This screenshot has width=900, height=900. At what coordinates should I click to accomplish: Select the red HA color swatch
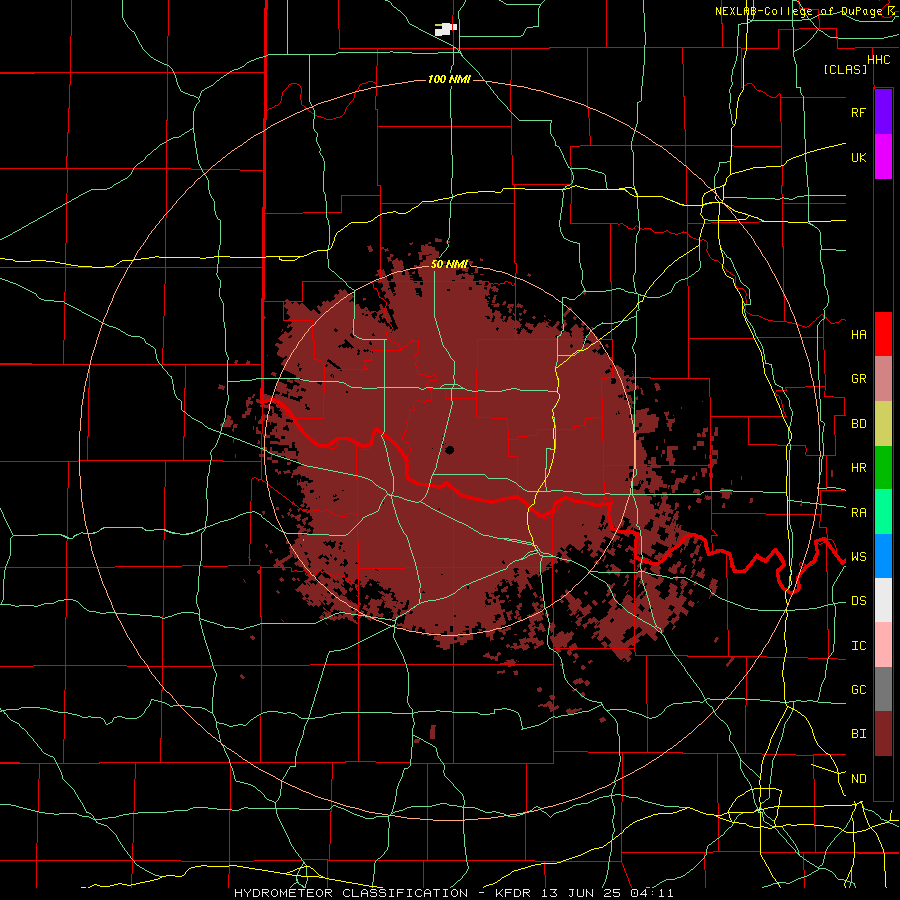click(883, 334)
